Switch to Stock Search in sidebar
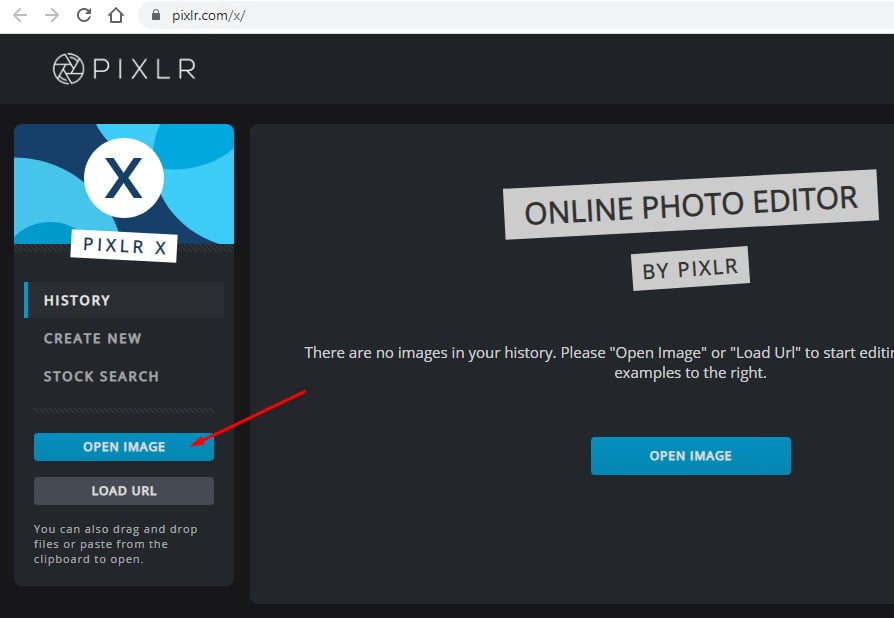 pyautogui.click(x=101, y=376)
